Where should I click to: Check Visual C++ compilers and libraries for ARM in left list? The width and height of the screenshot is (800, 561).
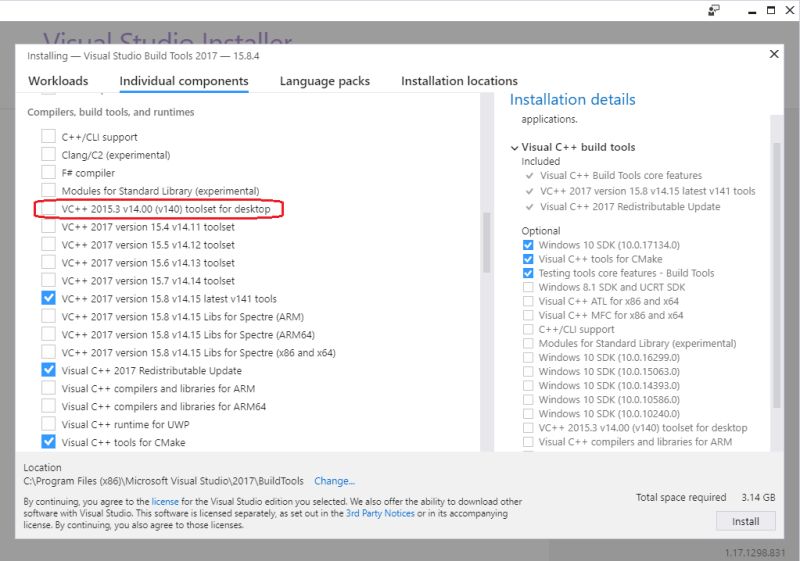[48, 388]
